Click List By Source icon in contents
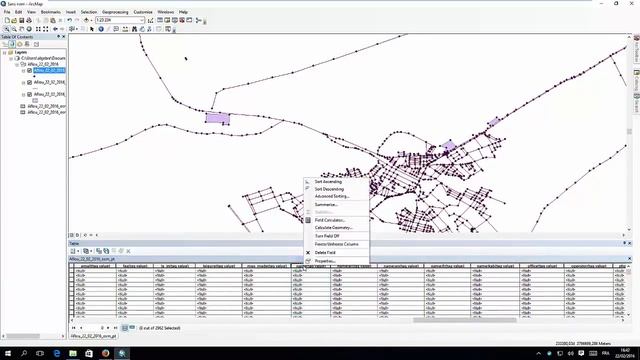 click(12, 44)
